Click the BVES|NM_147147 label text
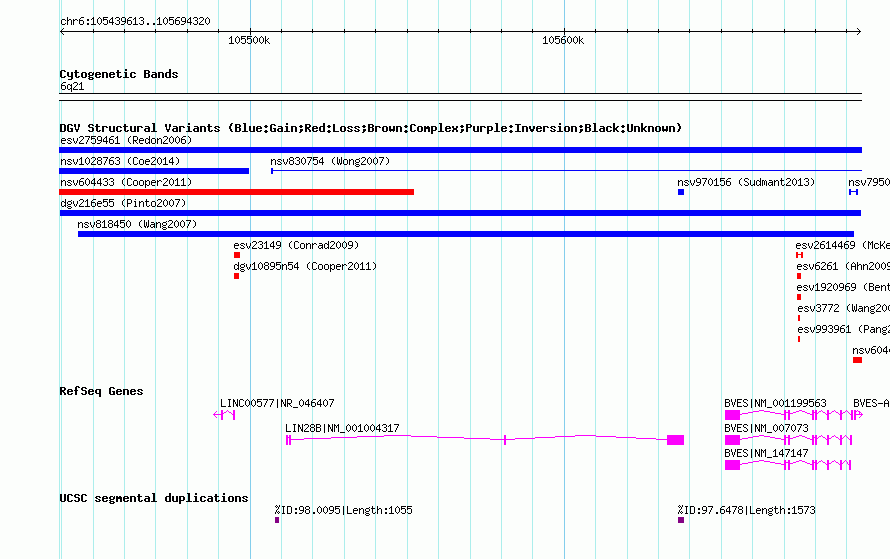The height and width of the screenshot is (559, 890). pos(766,453)
